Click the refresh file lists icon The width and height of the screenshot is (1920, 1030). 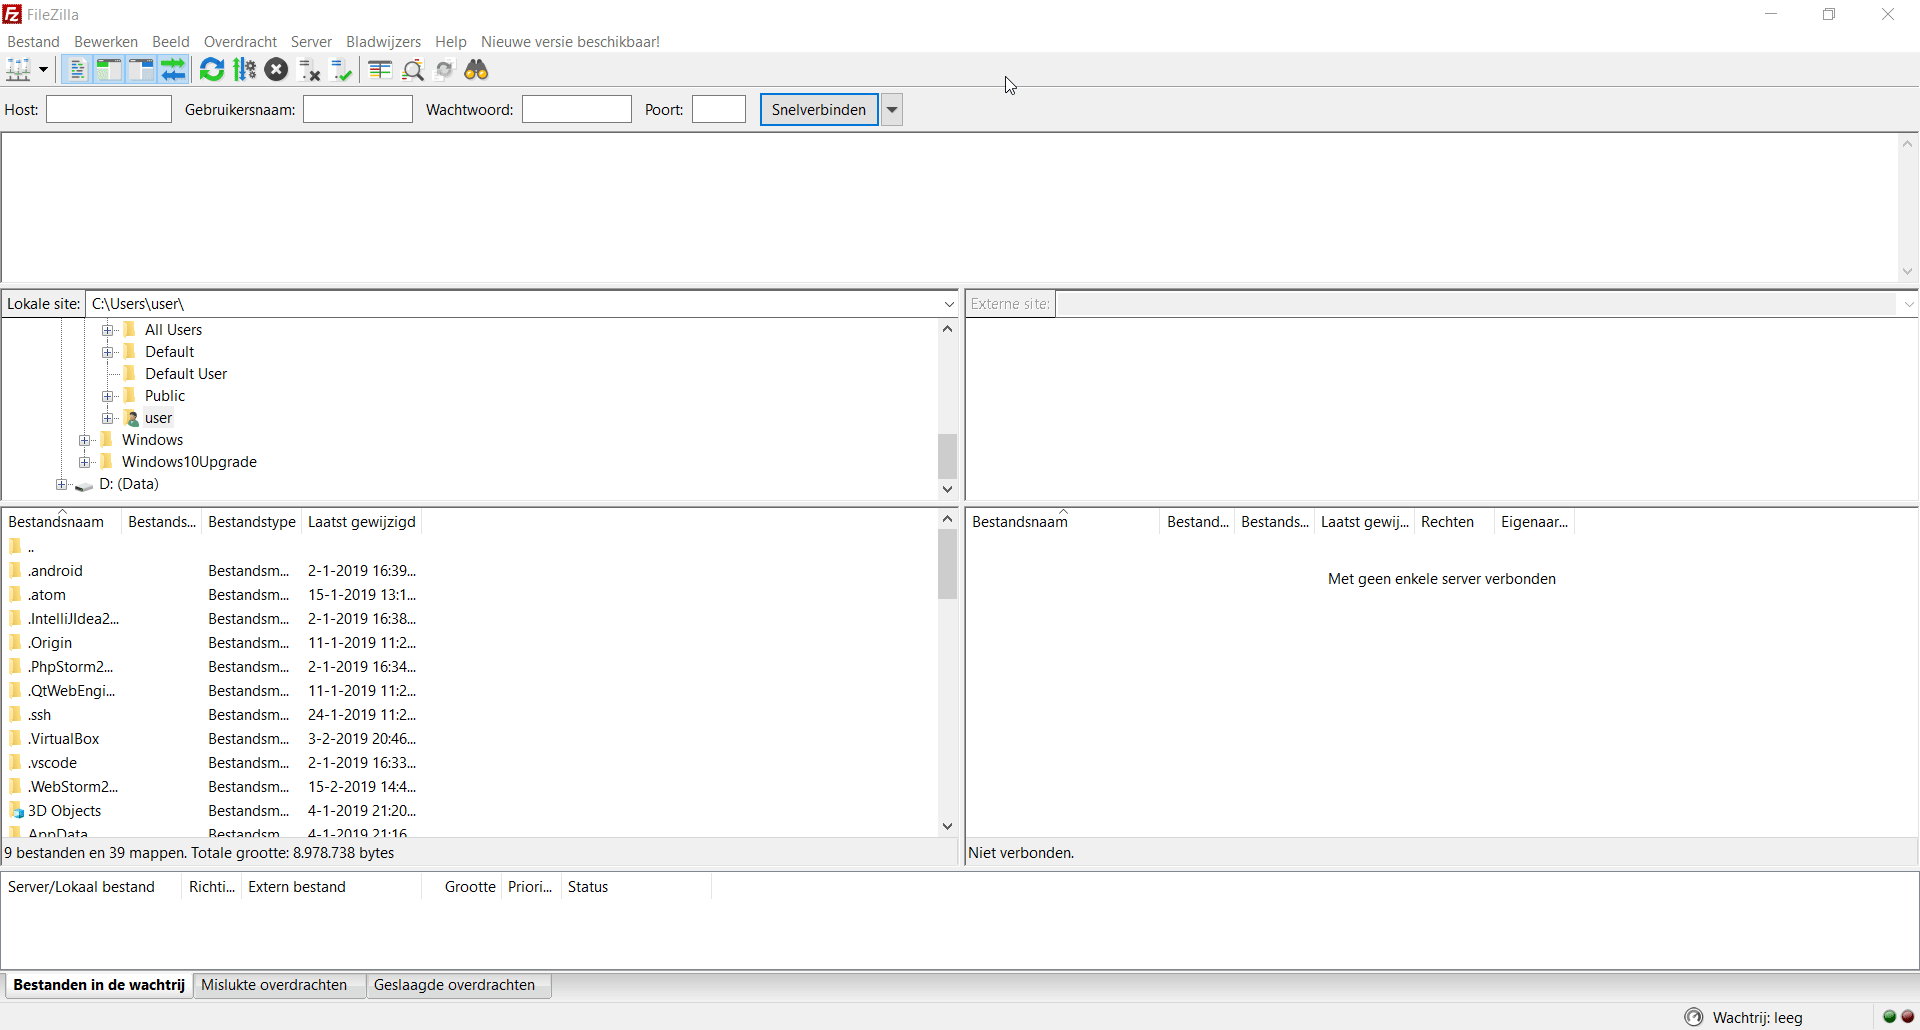212,70
